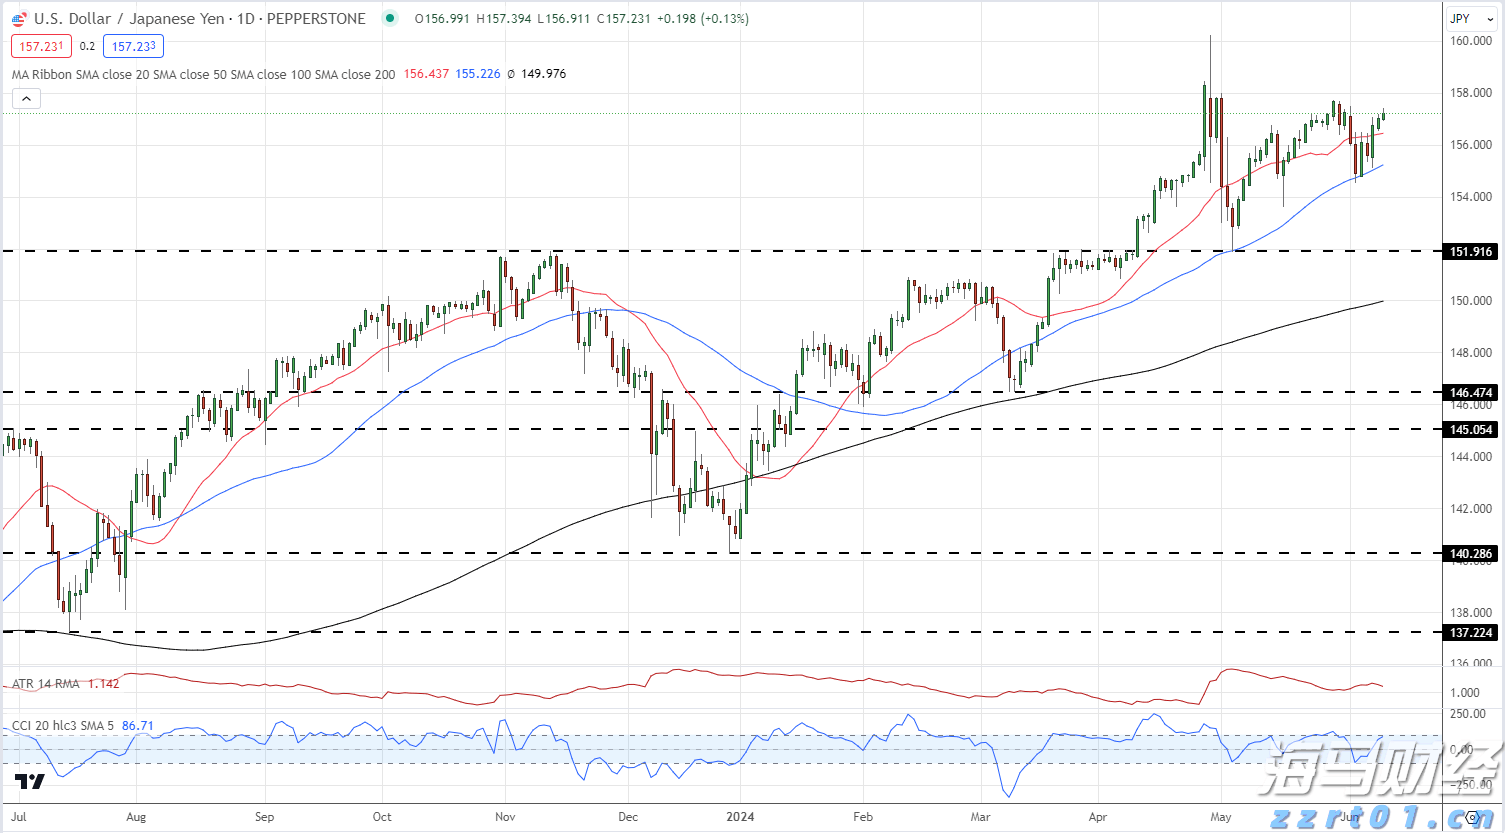The image size is (1505, 833).
Task: Select the MA Ribbon indicator legend
Action: [x=203, y=74]
